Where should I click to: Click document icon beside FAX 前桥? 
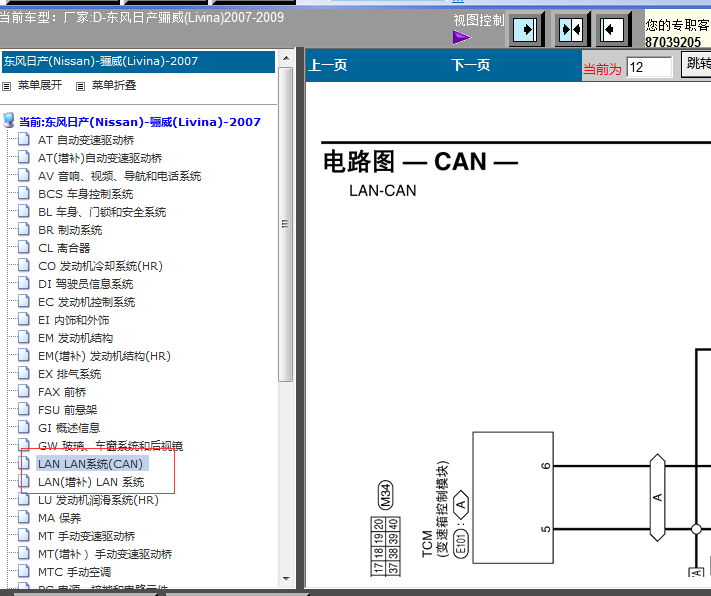click(24, 391)
